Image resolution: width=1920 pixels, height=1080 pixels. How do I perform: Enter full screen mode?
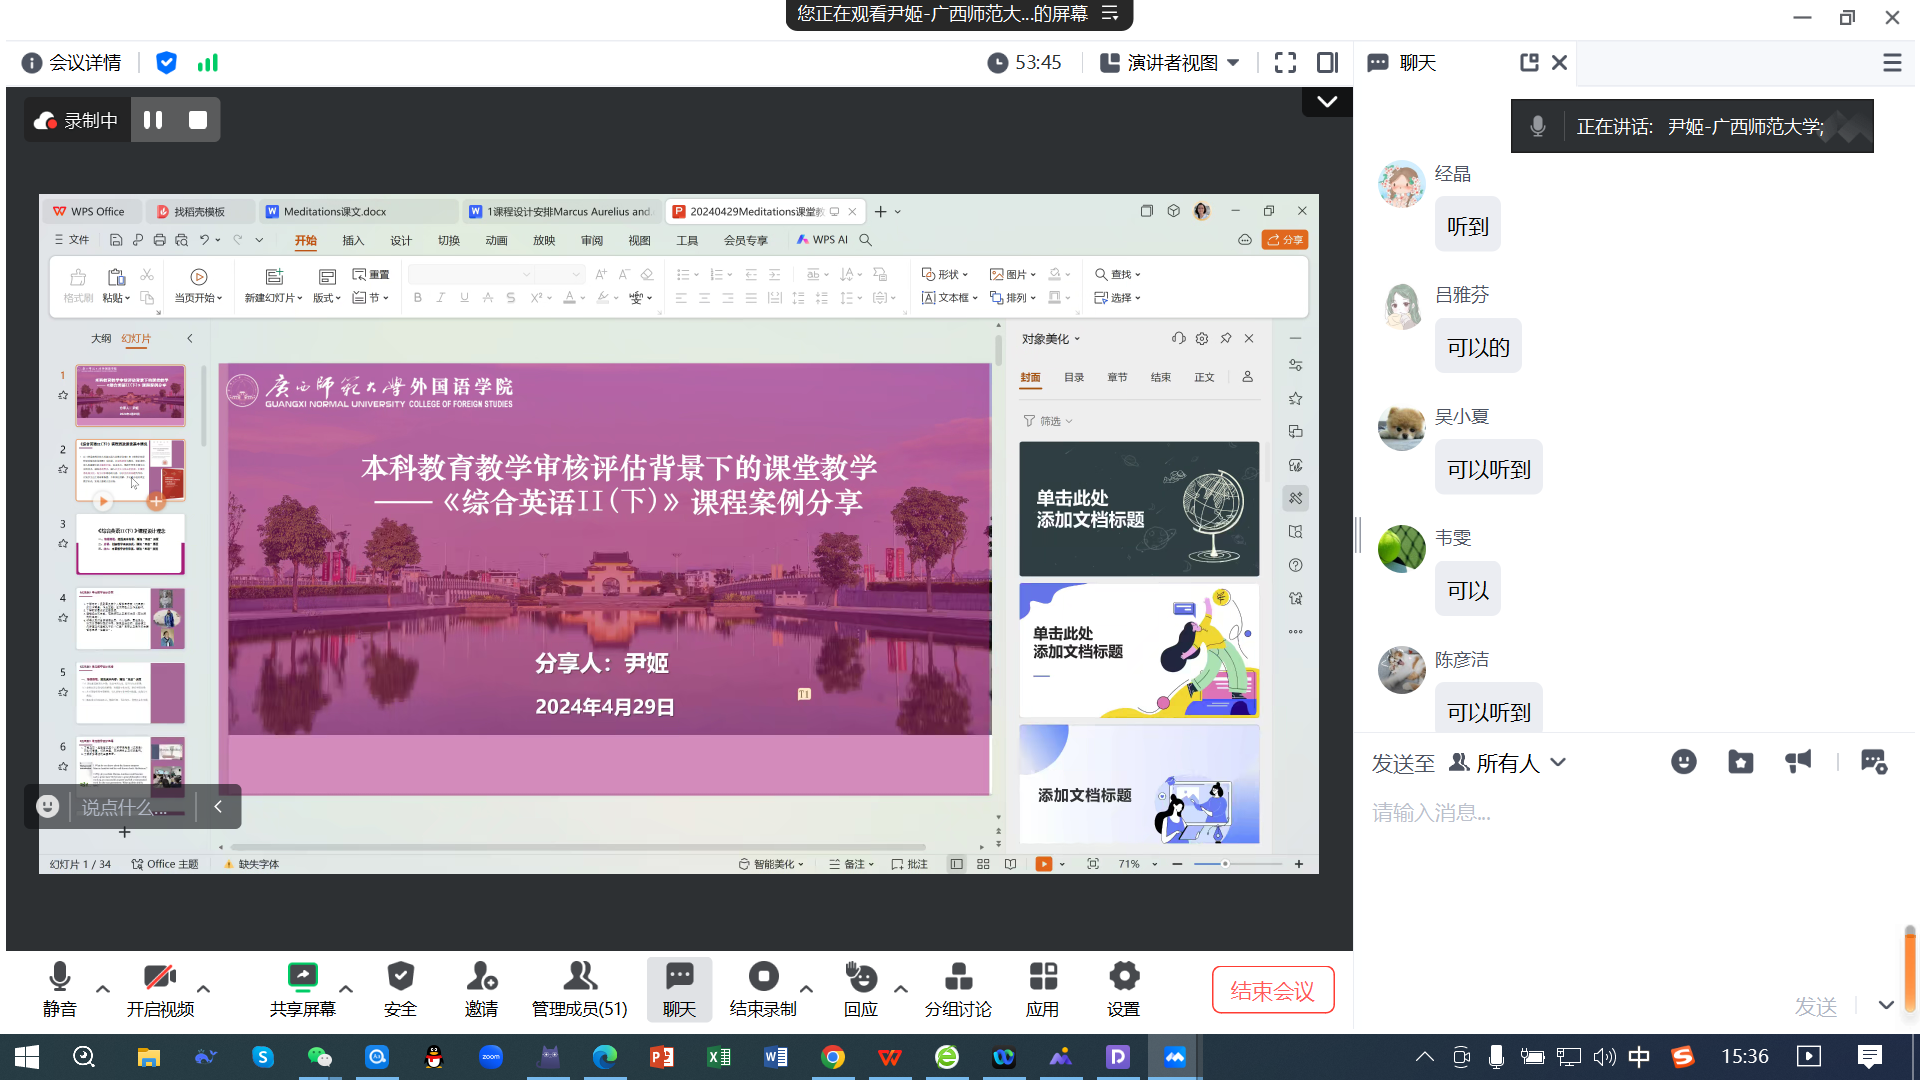coord(1285,63)
